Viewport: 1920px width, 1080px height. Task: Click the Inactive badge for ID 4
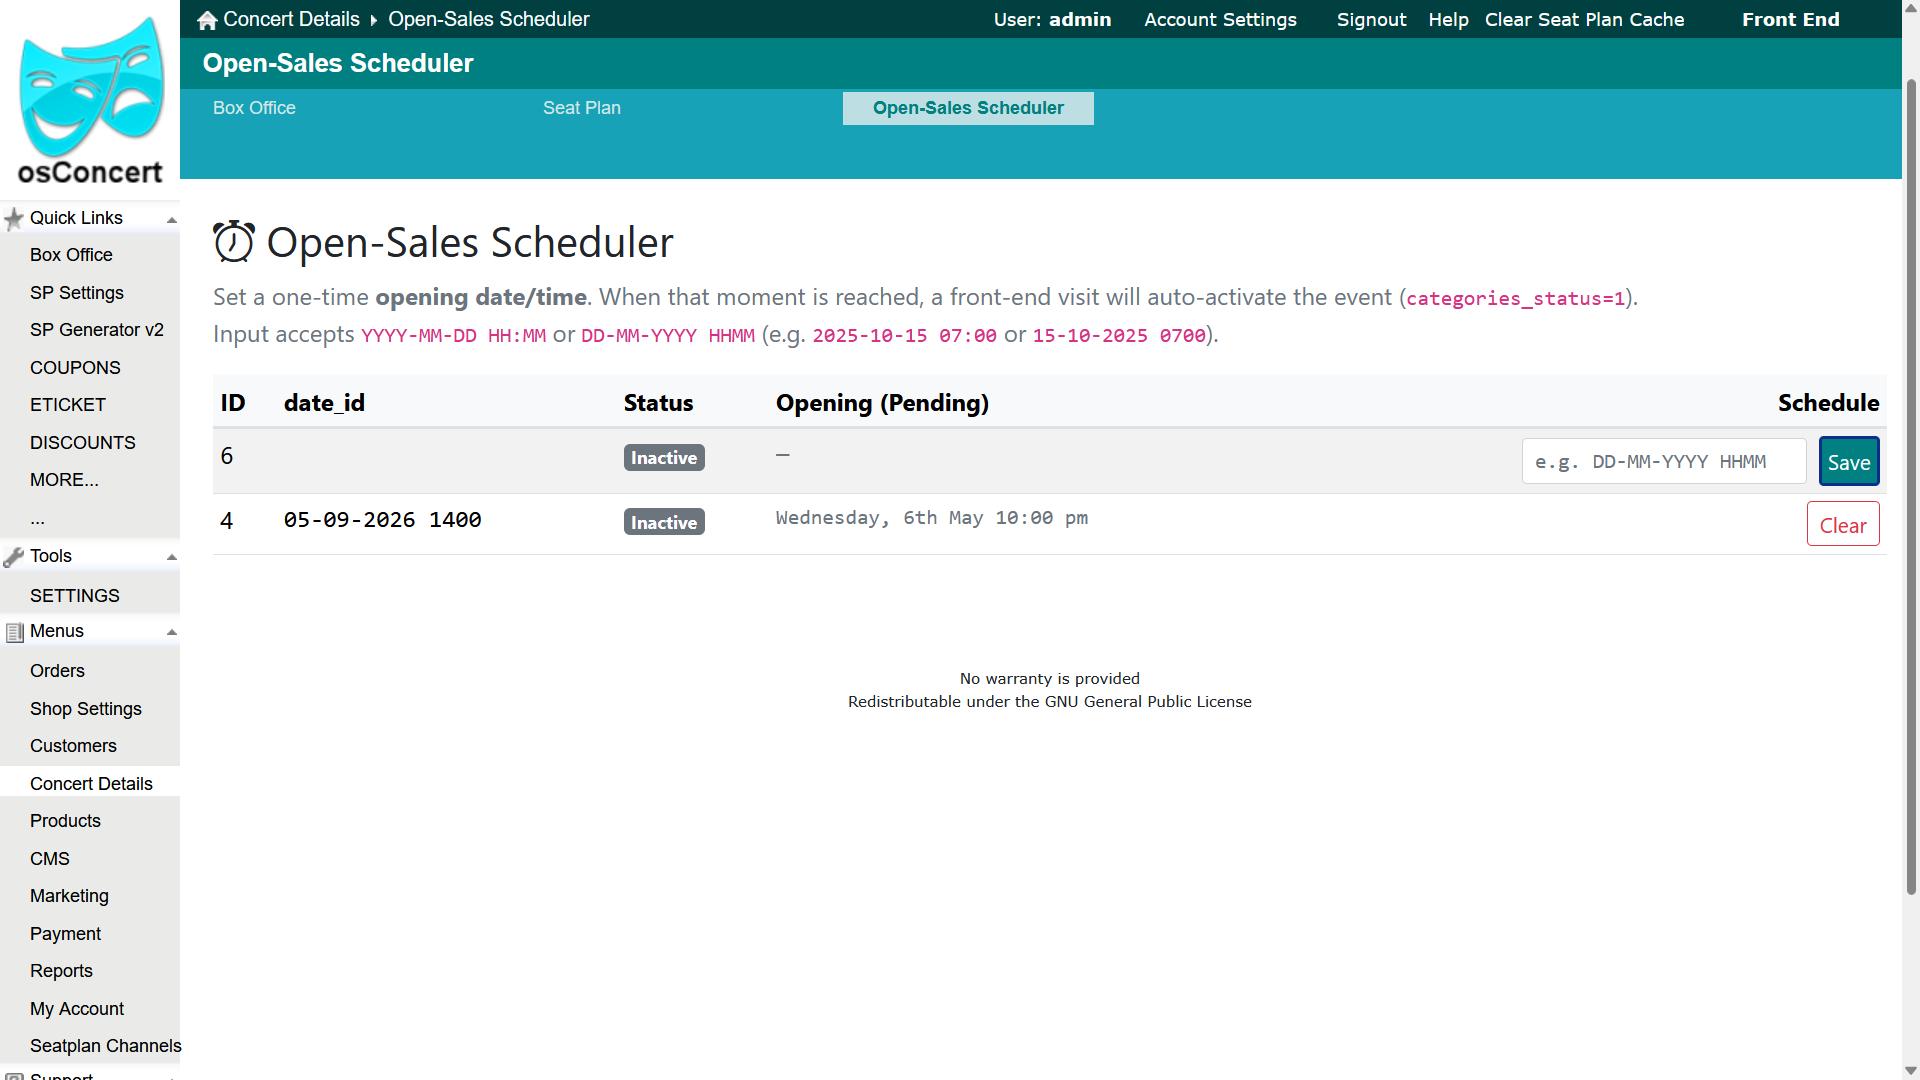pos(664,522)
